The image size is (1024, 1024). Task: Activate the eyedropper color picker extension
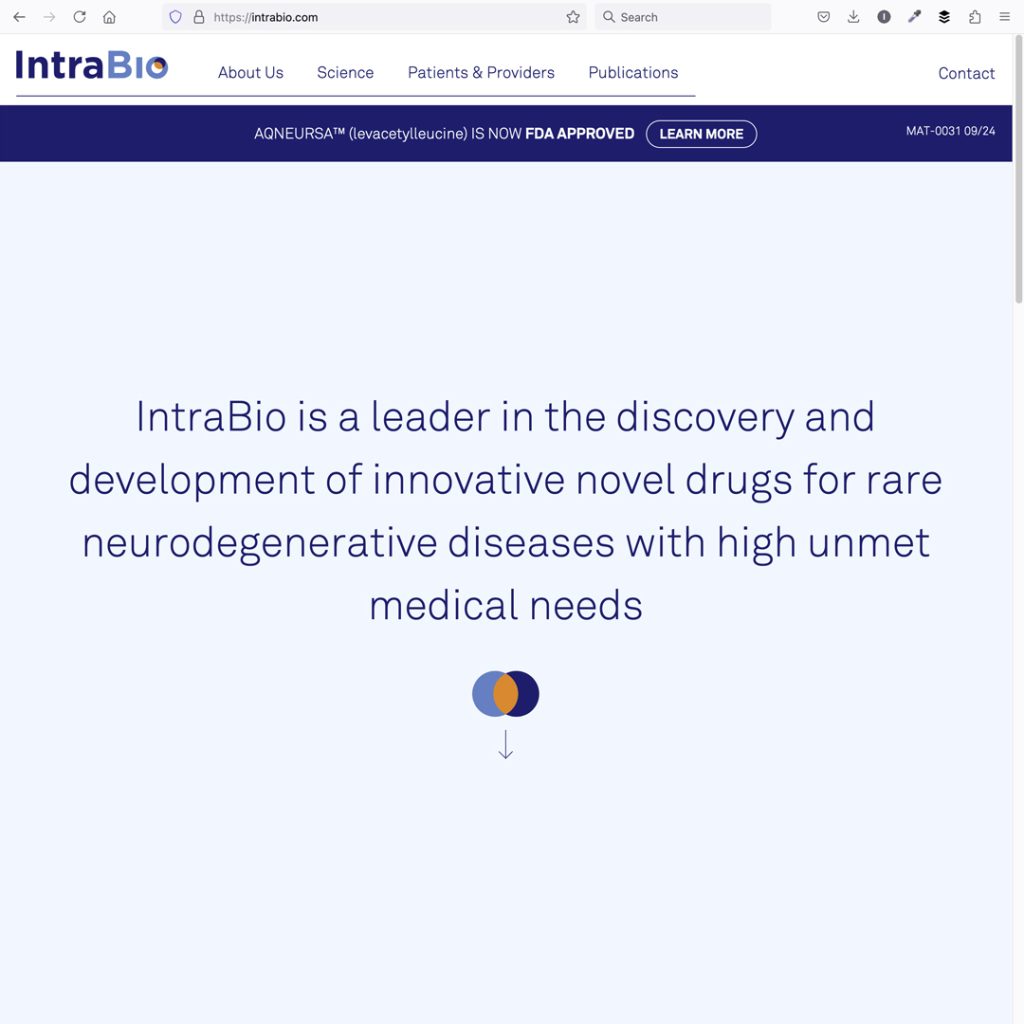[x=914, y=17]
